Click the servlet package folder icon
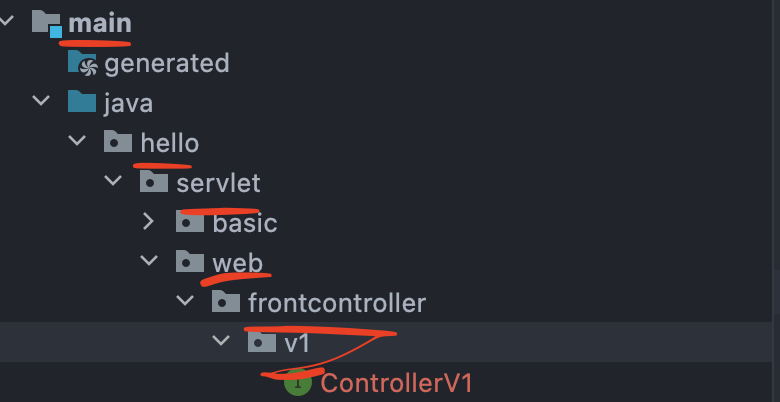This screenshot has height=402, width=780. coord(154,182)
